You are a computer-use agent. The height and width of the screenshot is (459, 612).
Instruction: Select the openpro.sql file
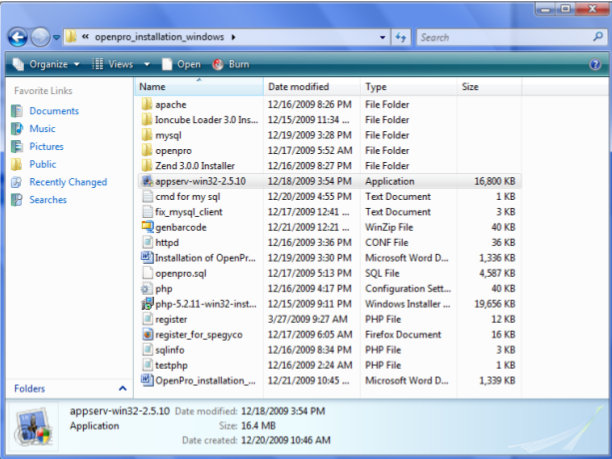point(178,273)
